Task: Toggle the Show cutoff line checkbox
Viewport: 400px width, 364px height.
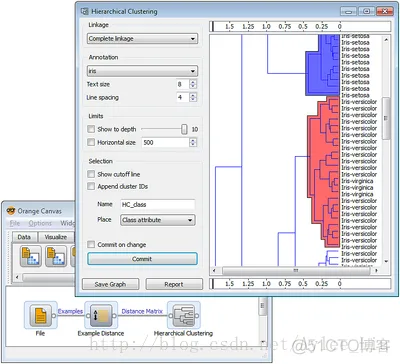Action: coord(91,174)
